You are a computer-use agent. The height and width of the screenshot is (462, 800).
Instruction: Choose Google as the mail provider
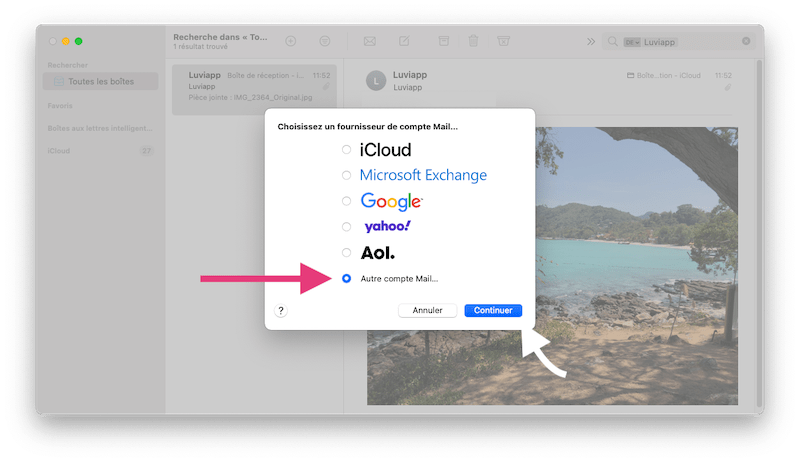coord(346,201)
